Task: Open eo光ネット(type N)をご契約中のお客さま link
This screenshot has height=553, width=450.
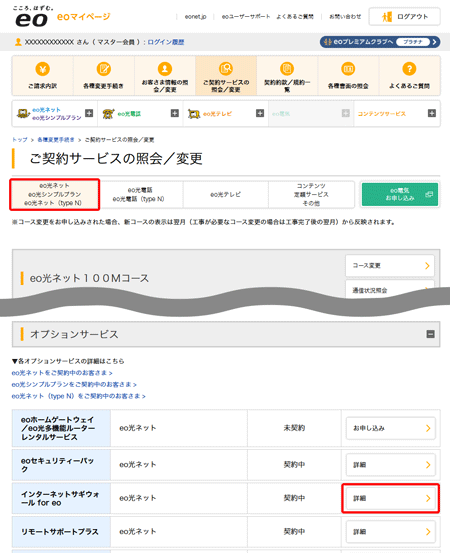Action: 78,396
